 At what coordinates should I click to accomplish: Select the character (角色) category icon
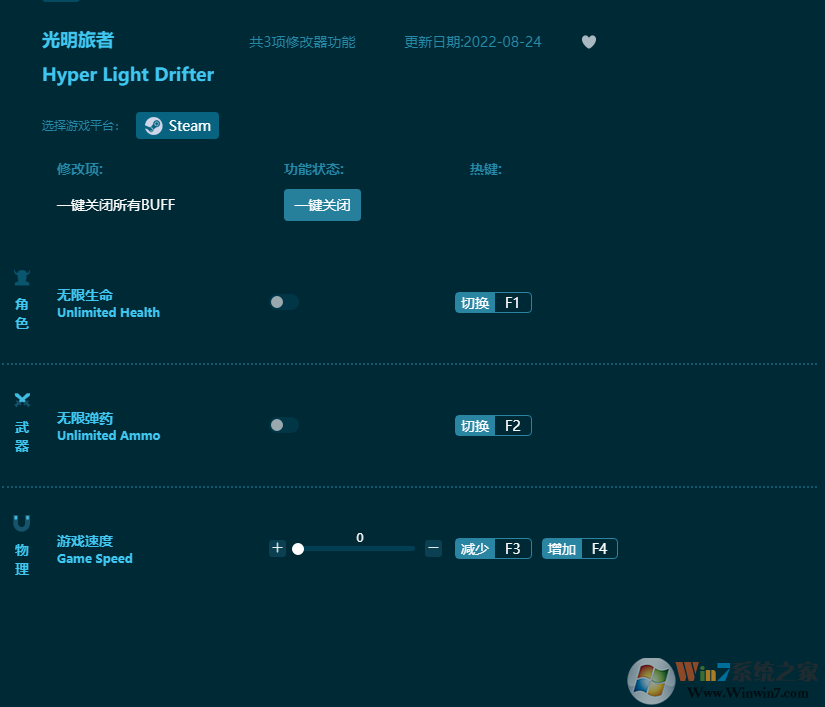coord(22,278)
